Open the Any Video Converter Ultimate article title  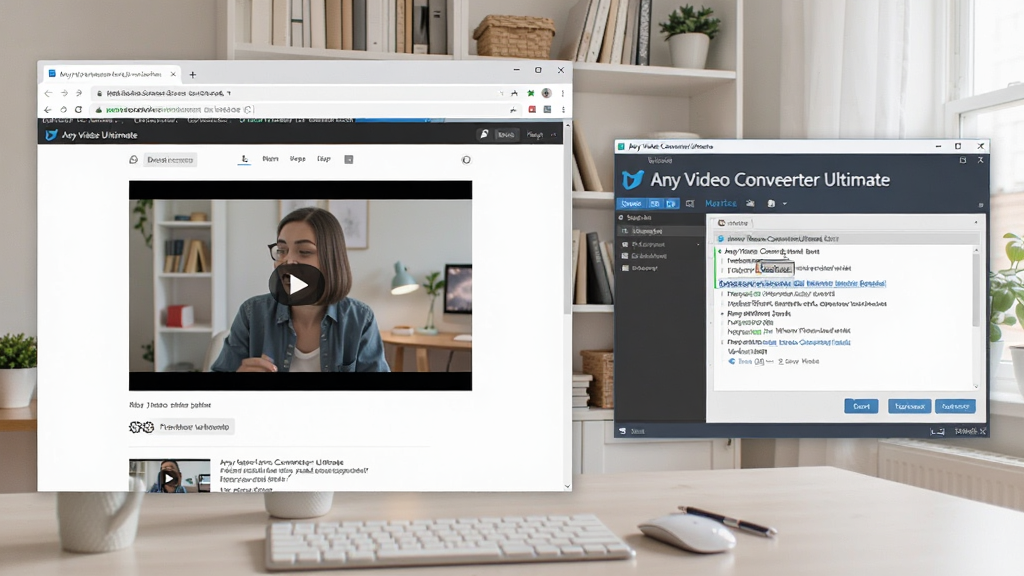pos(281,462)
